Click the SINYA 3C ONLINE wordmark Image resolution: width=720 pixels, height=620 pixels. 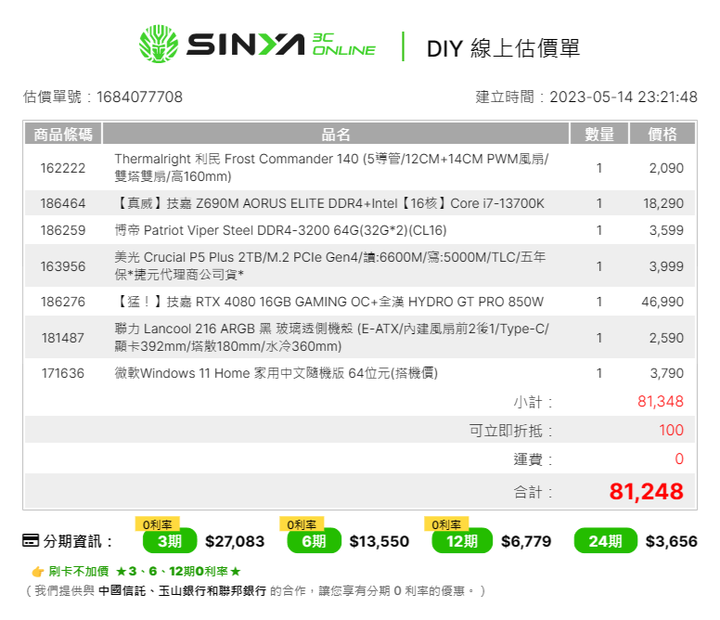click(x=281, y=45)
